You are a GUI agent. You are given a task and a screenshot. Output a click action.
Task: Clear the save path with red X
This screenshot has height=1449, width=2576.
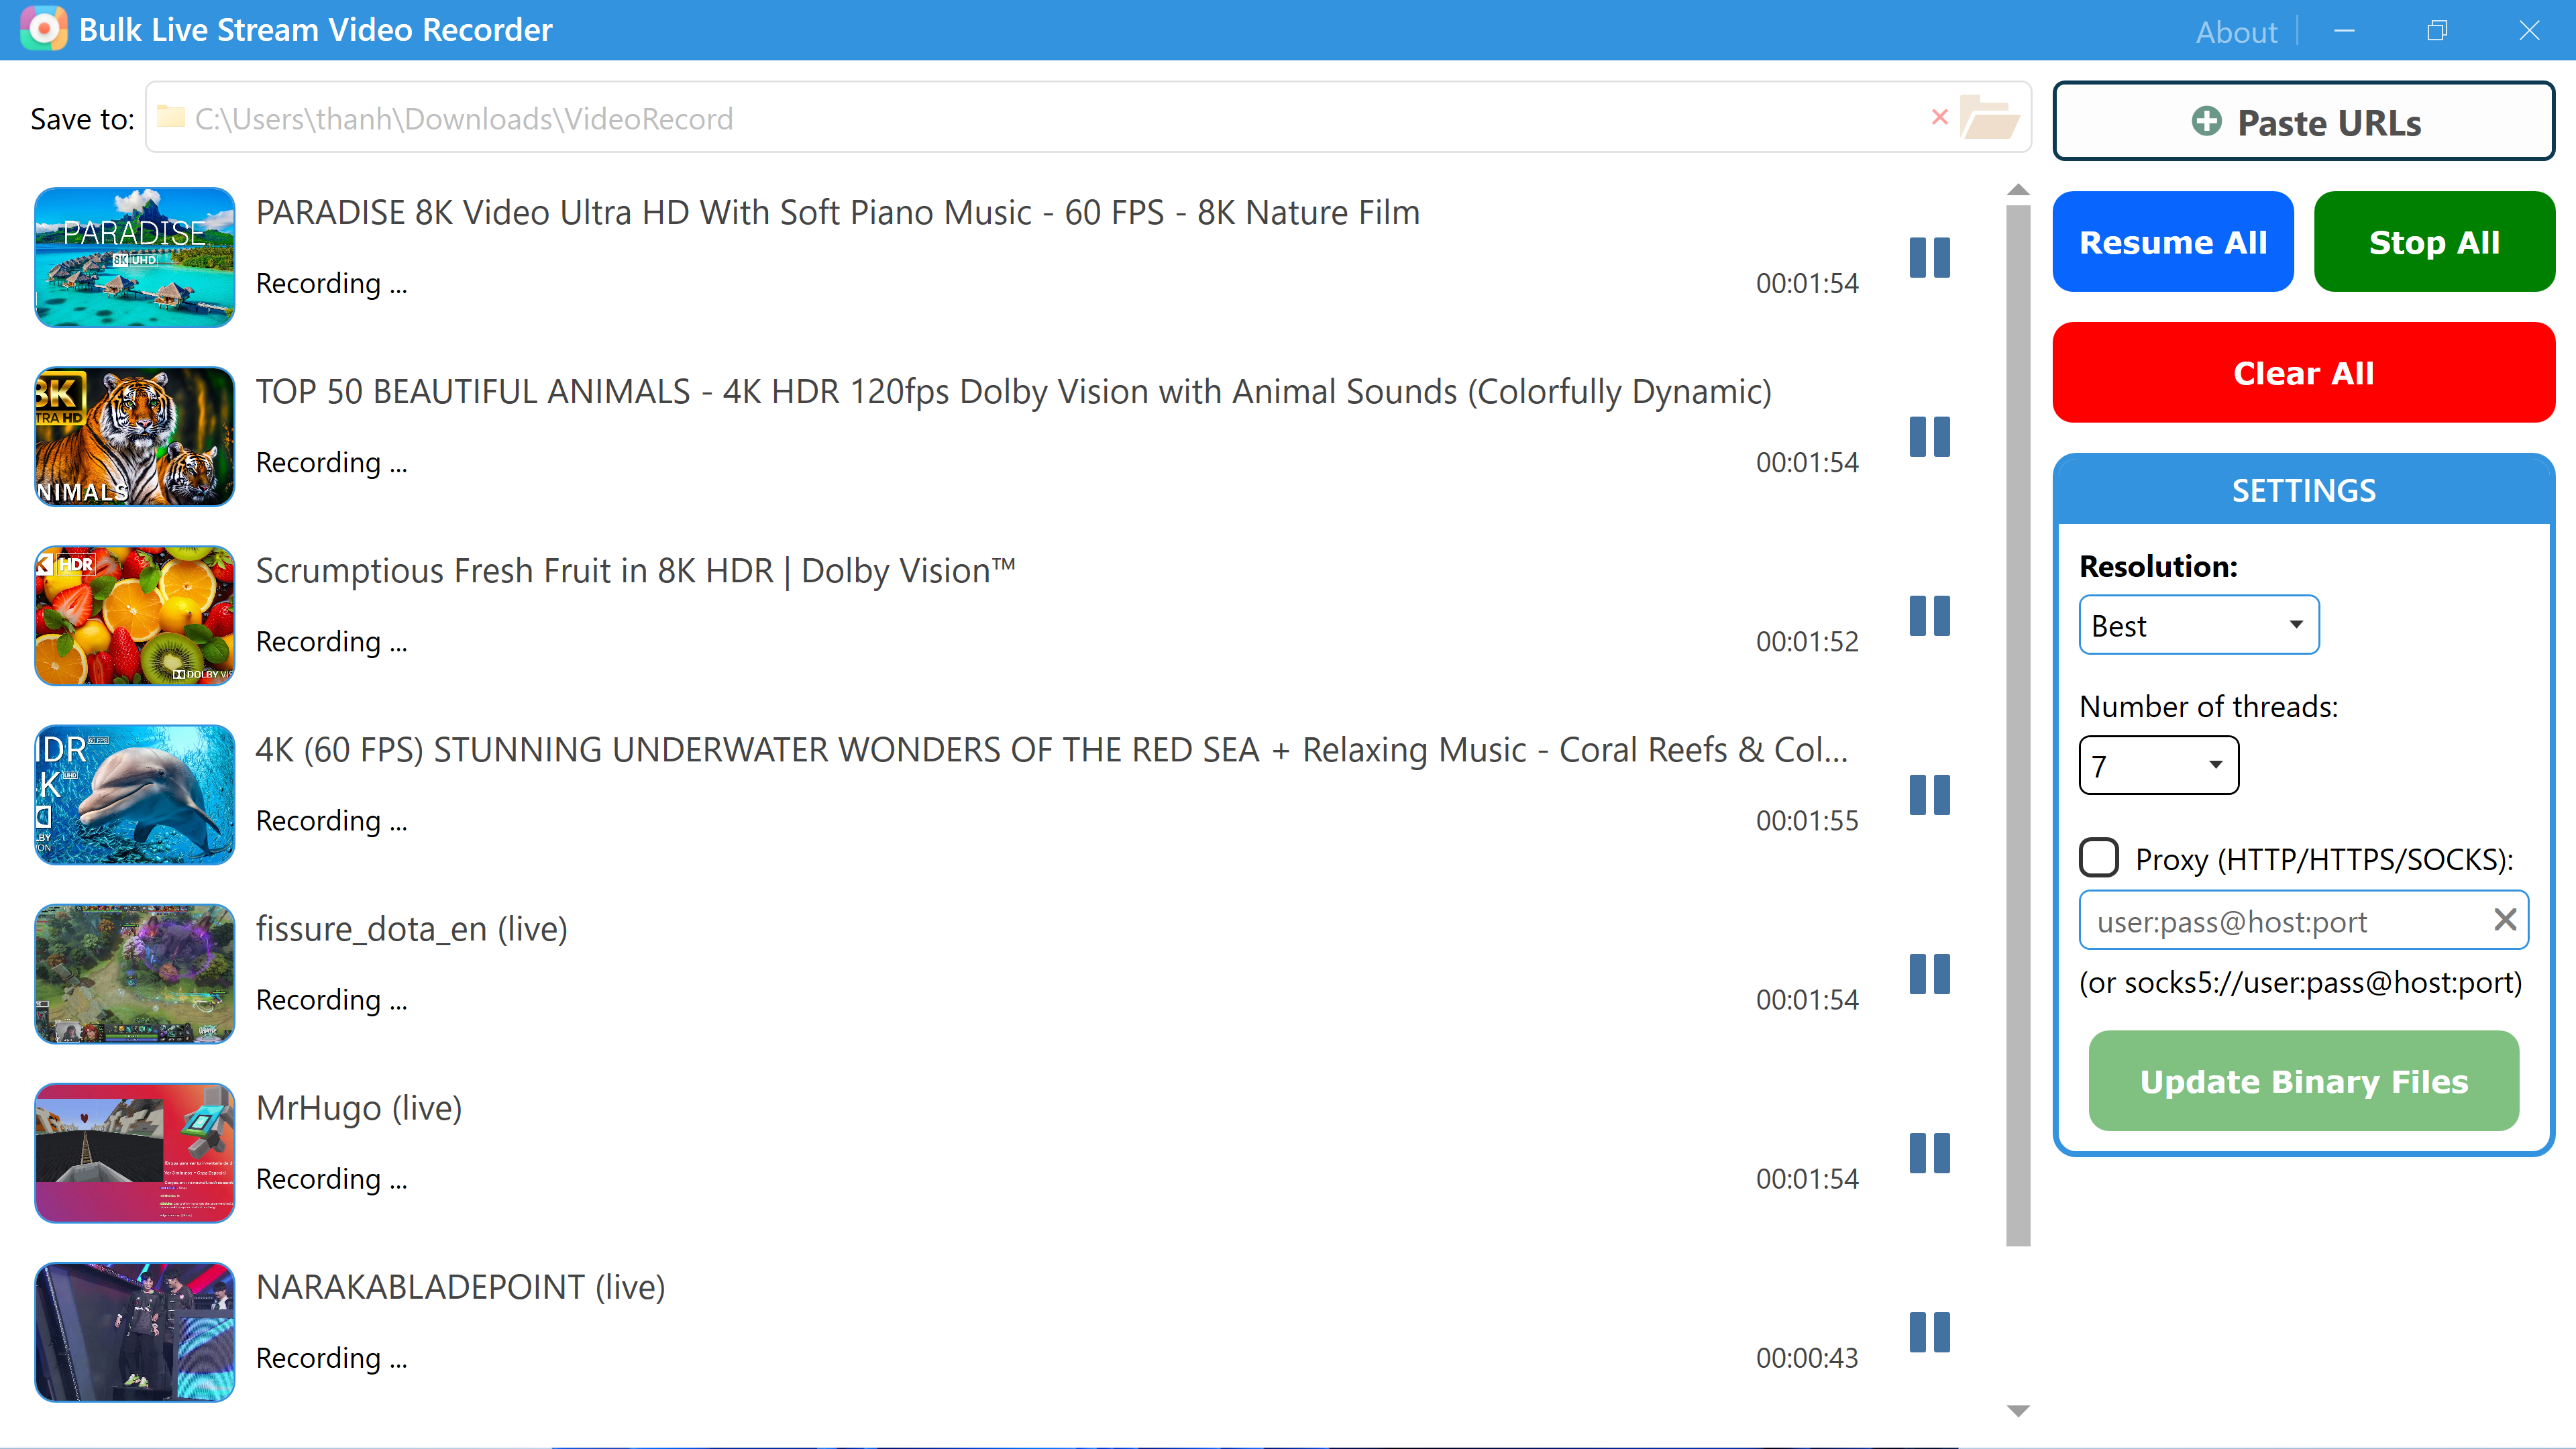[1940, 117]
